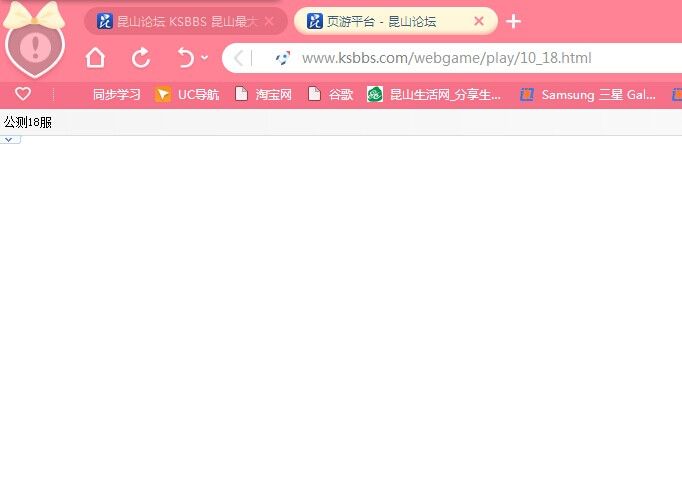Click the 公测18服 text on the page
The image size is (682, 482).
pos(27,122)
